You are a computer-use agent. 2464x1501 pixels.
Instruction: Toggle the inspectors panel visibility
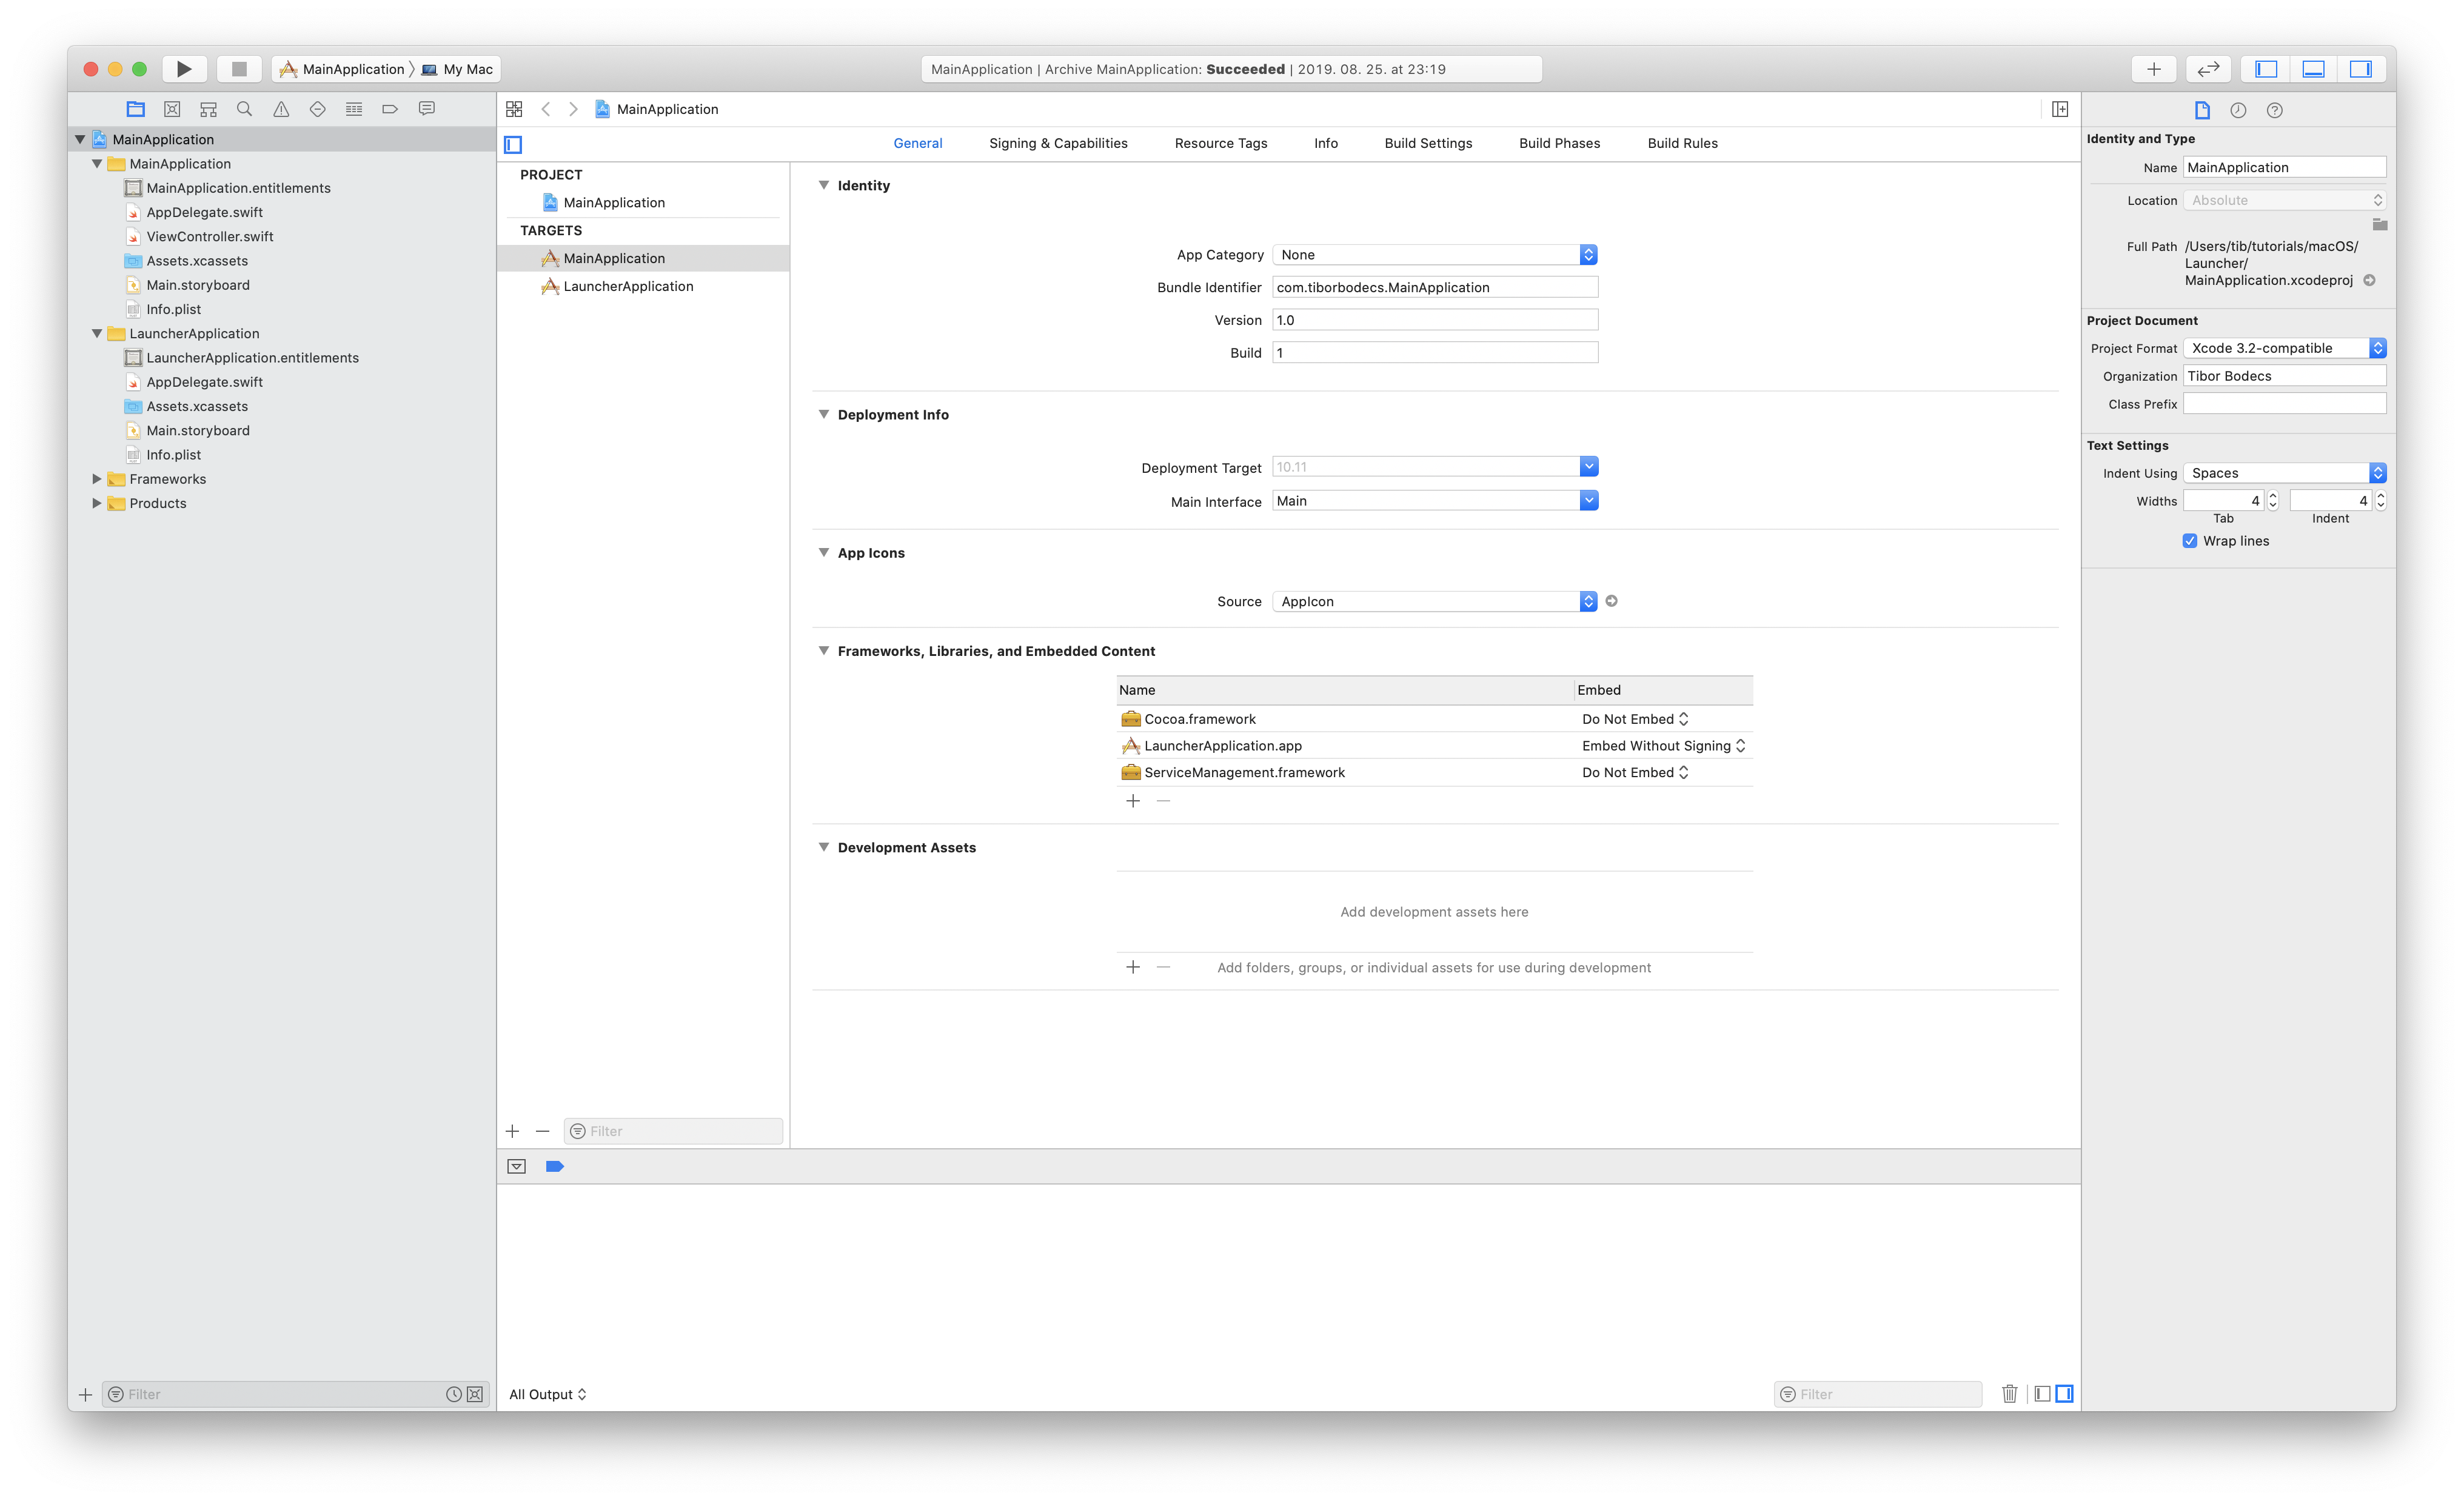tap(2360, 69)
